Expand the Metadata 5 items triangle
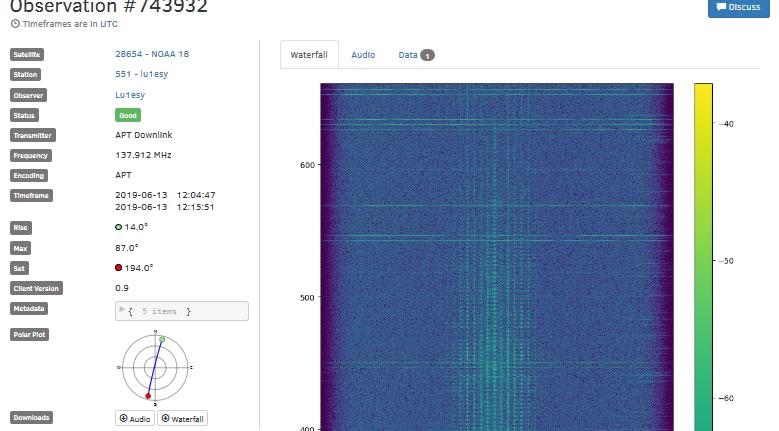The width and height of the screenshot is (779, 431). point(122,310)
